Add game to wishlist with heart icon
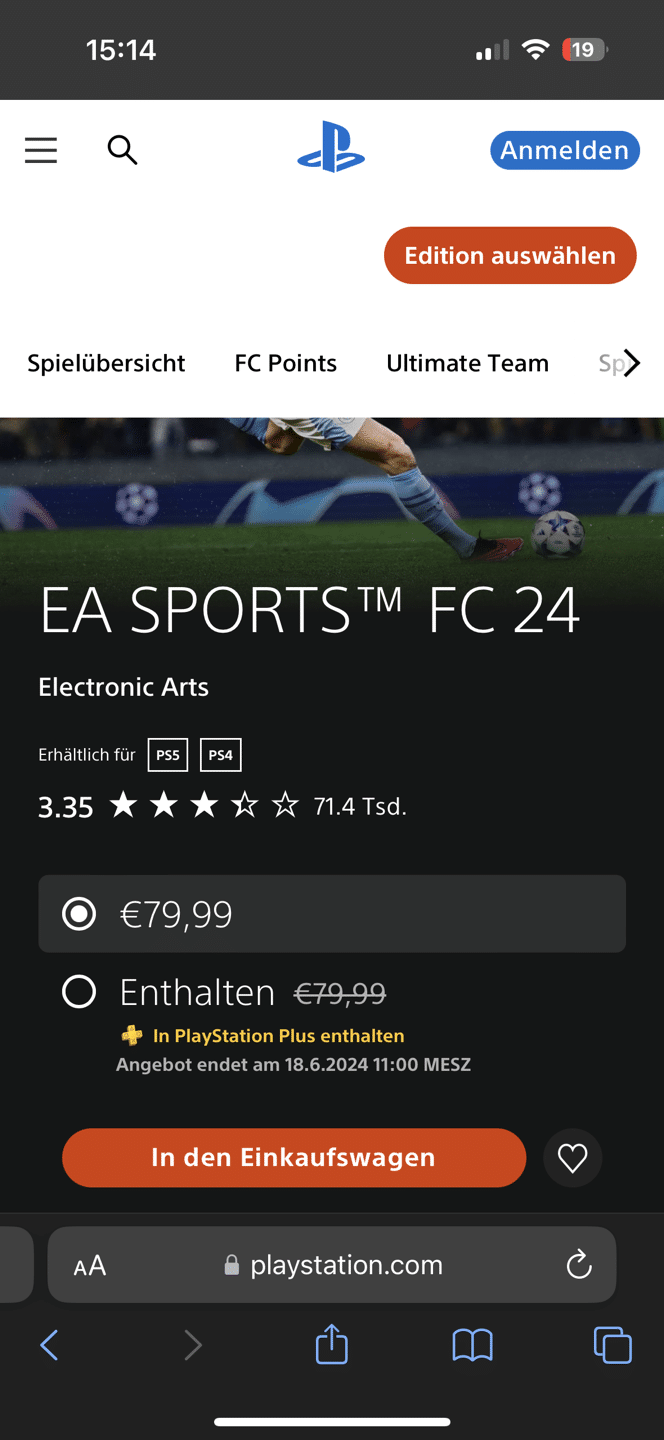This screenshot has height=1440, width=664. [572, 1158]
